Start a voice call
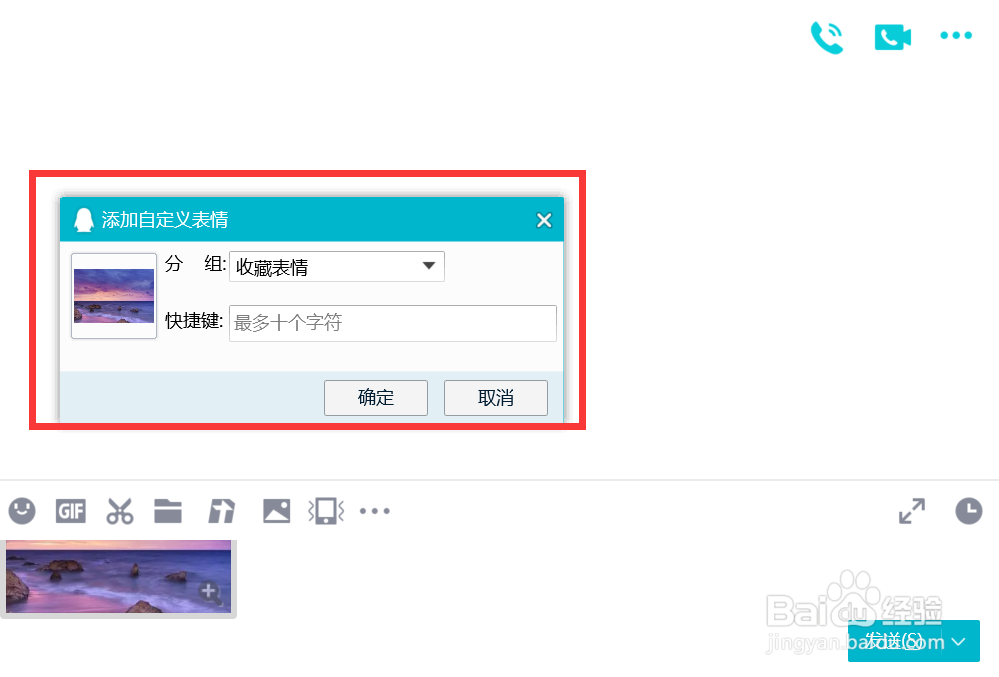The height and width of the screenshot is (677, 999). pos(827,36)
